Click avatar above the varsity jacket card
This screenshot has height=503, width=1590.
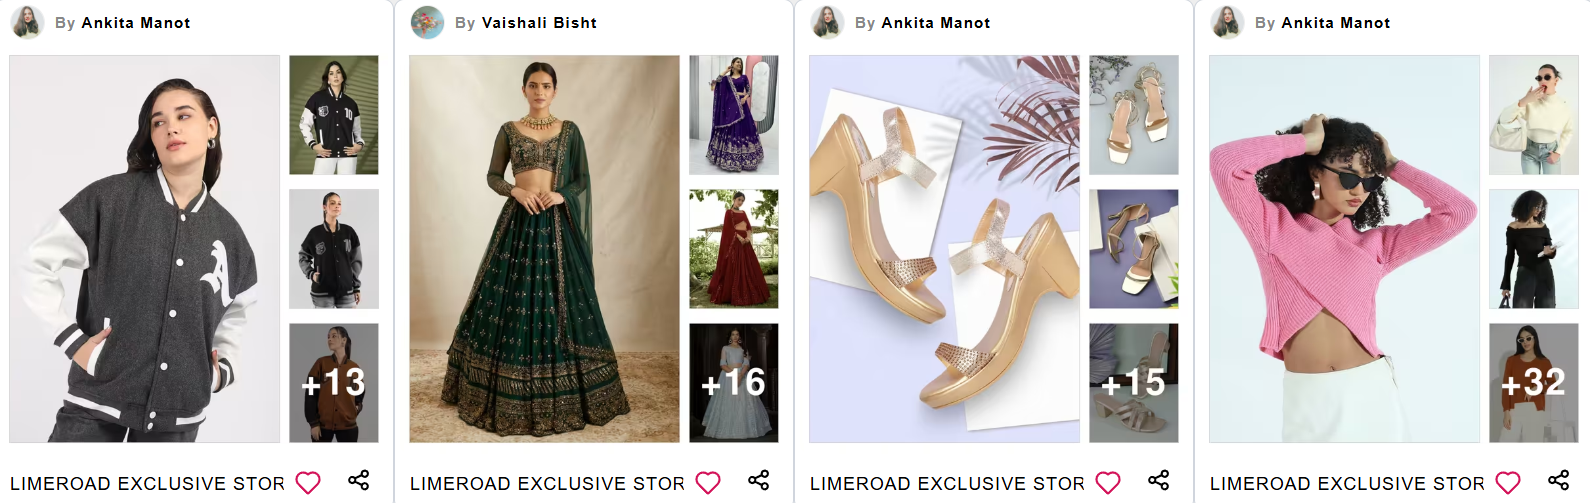[x=27, y=22]
